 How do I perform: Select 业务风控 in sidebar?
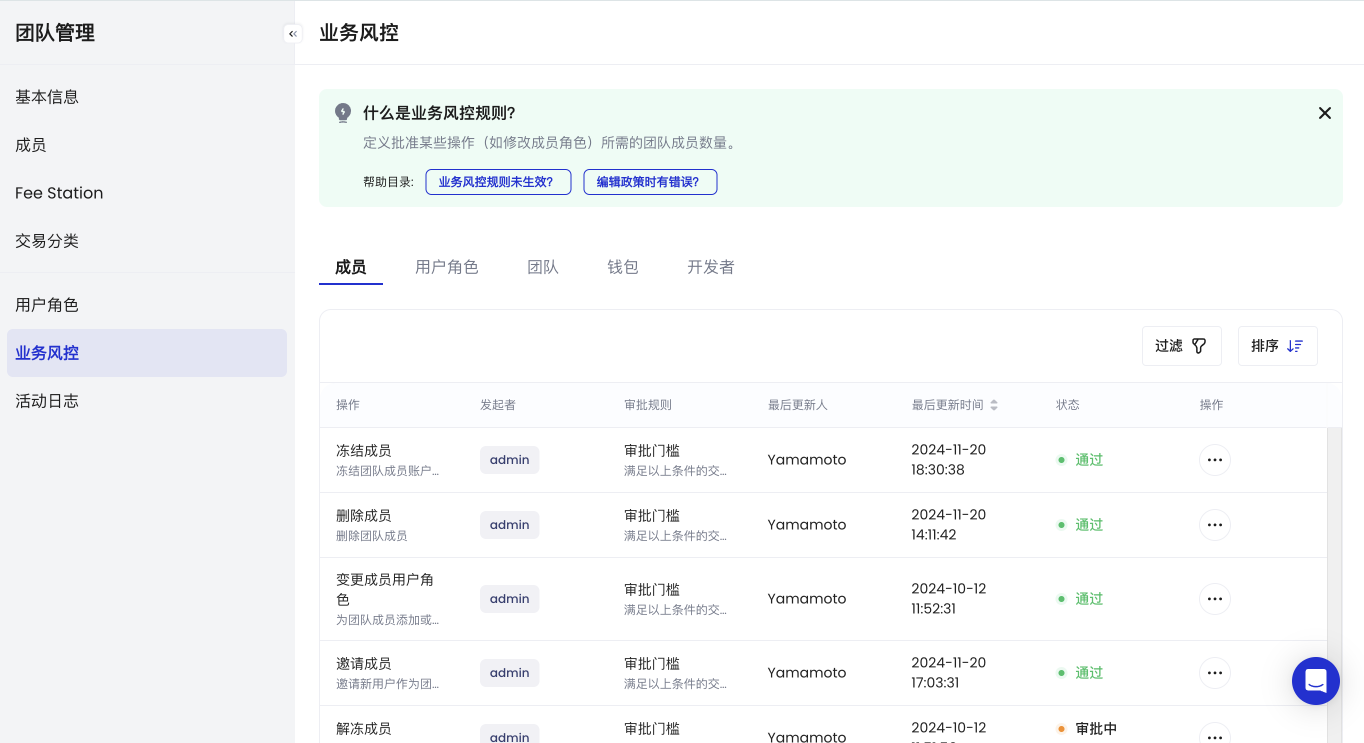pyautogui.click(x=147, y=353)
